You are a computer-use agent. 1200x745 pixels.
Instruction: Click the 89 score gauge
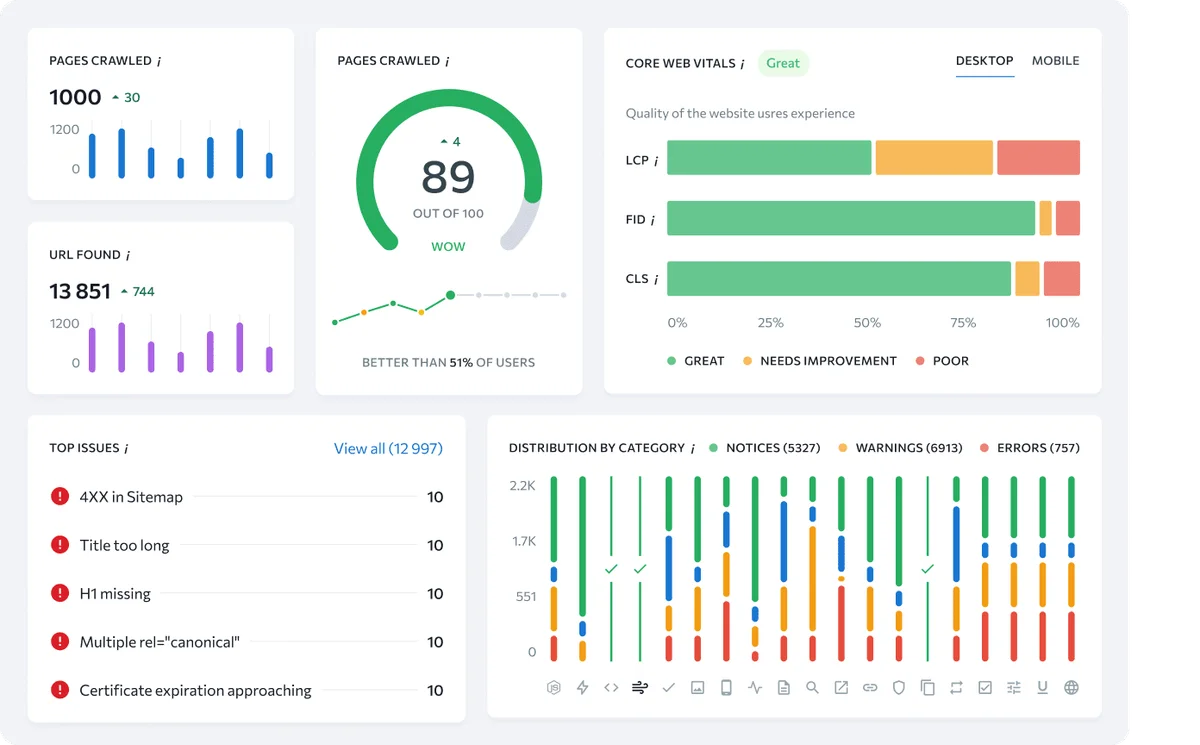[x=448, y=178]
